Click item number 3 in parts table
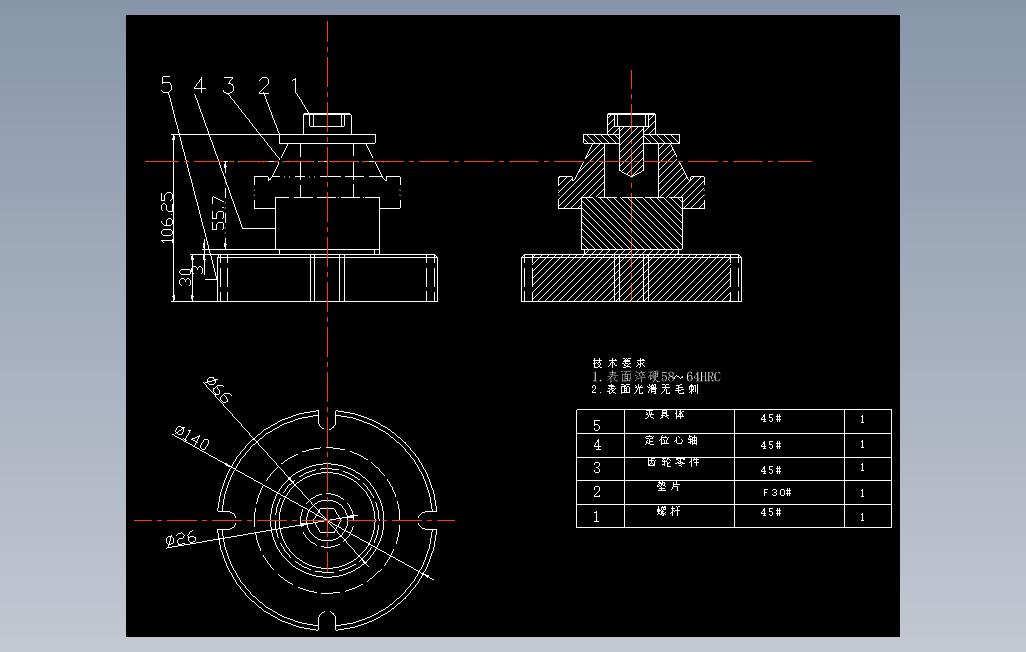Screen dimensions: 1026x652 597,468
